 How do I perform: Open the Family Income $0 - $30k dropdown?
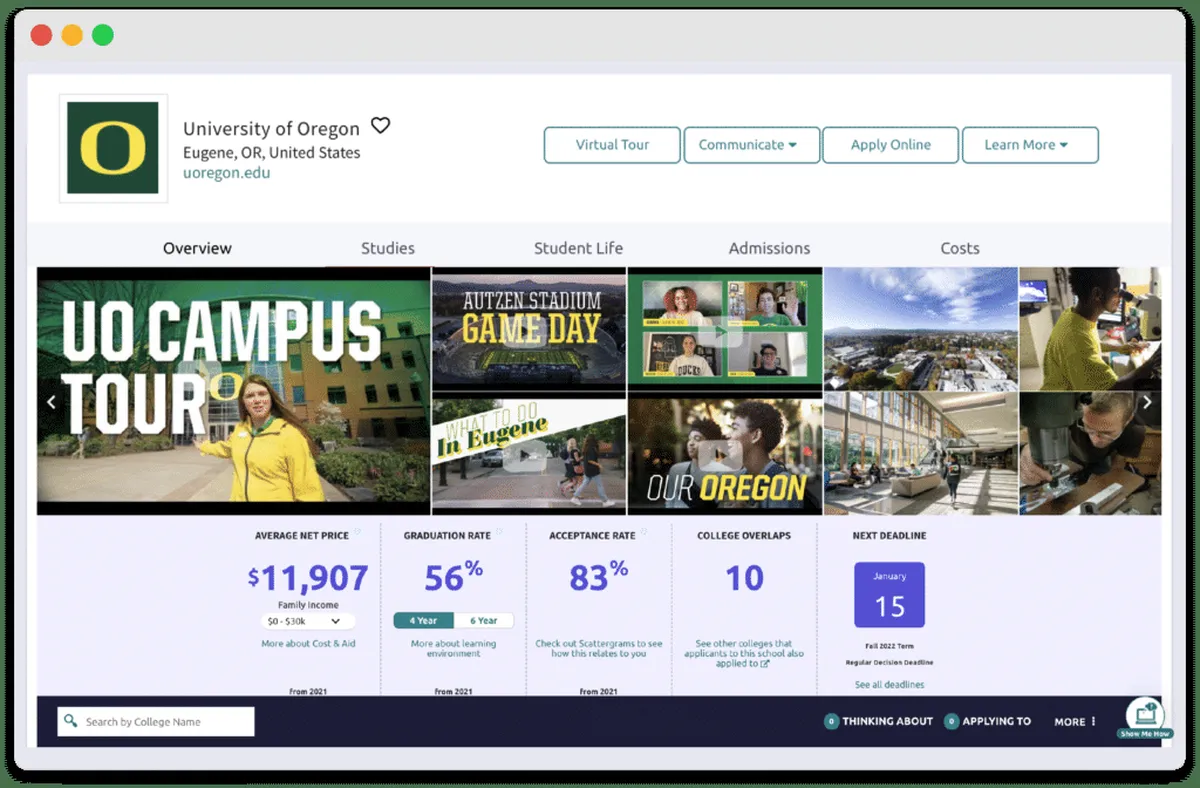pyautogui.click(x=307, y=621)
